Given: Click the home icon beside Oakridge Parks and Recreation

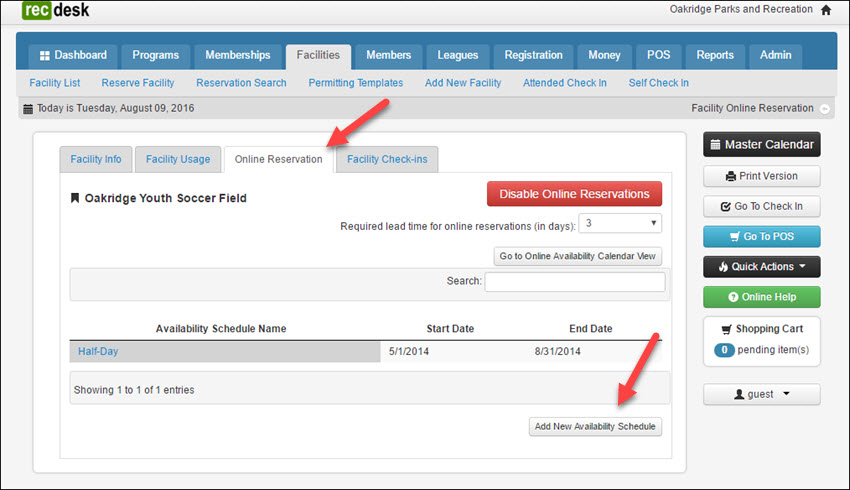Looking at the screenshot, I should [826, 10].
